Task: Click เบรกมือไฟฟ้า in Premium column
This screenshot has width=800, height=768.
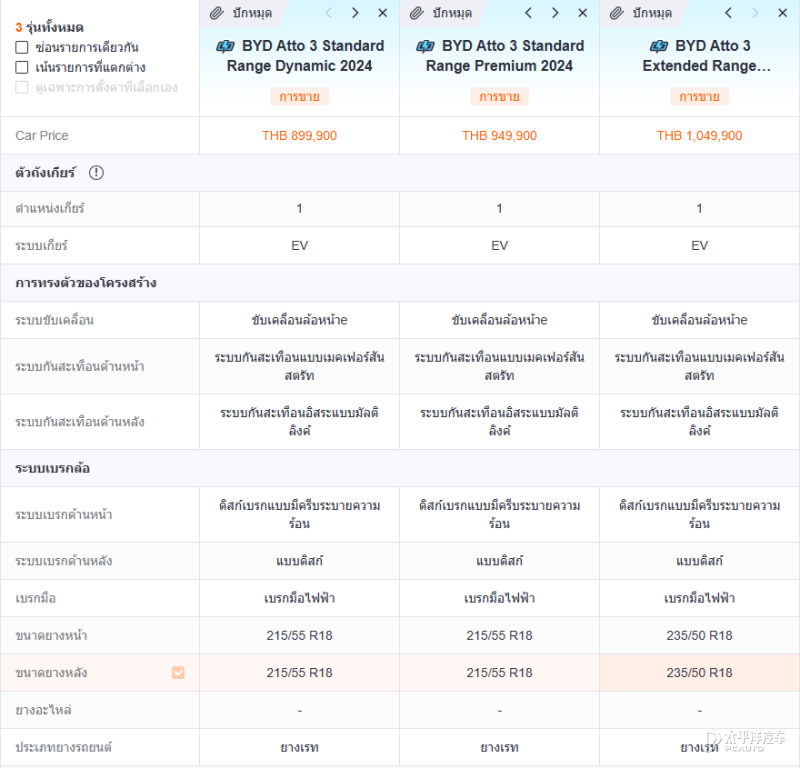Action: click(x=499, y=598)
